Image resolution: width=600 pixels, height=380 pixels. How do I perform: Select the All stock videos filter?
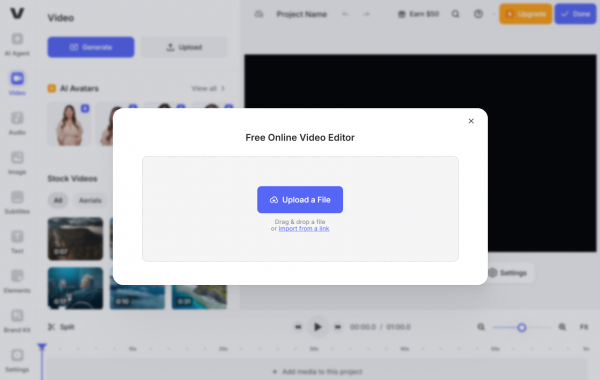point(58,200)
